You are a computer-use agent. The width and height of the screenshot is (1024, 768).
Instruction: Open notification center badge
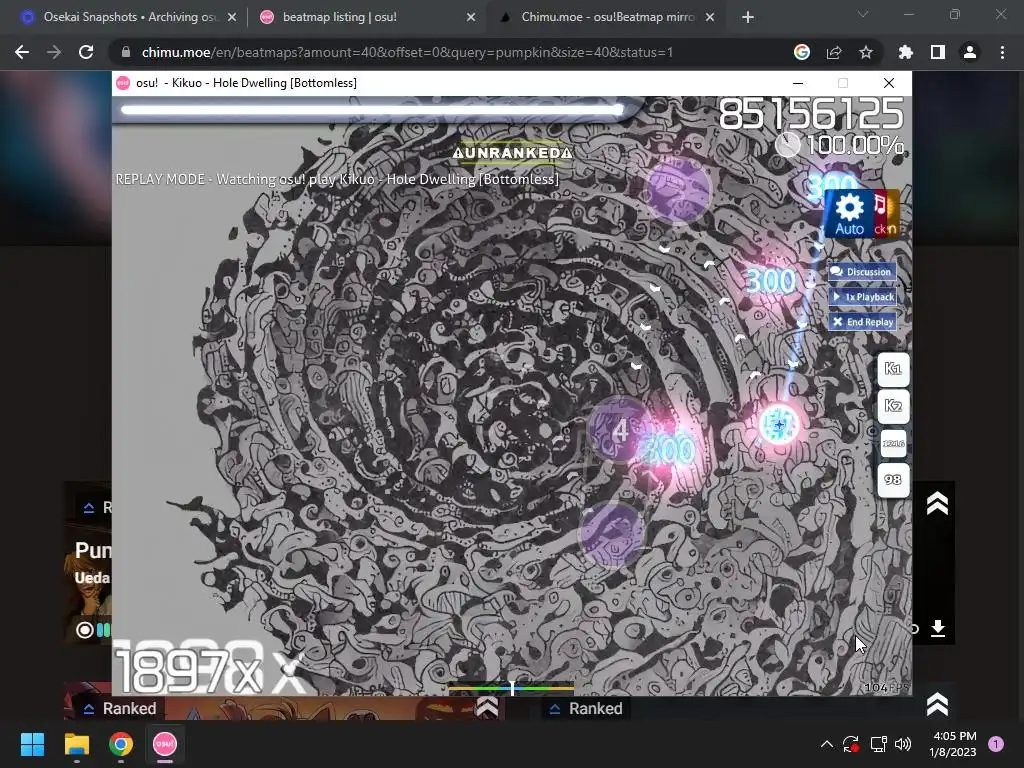996,744
